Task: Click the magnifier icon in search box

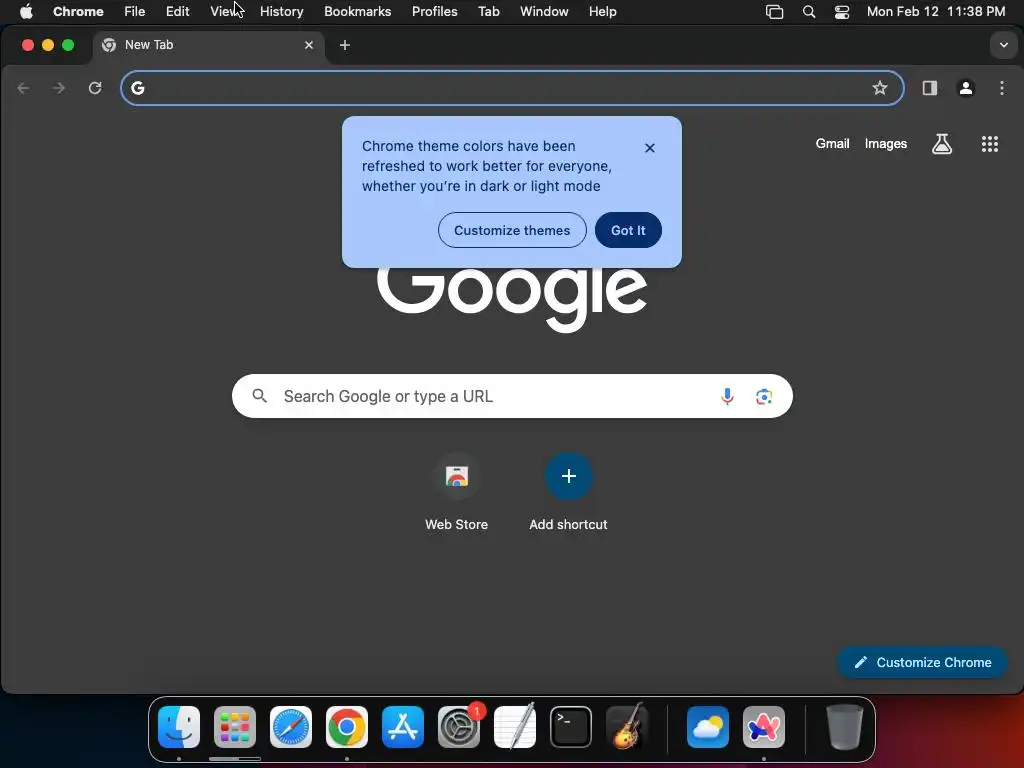Action: [260, 396]
